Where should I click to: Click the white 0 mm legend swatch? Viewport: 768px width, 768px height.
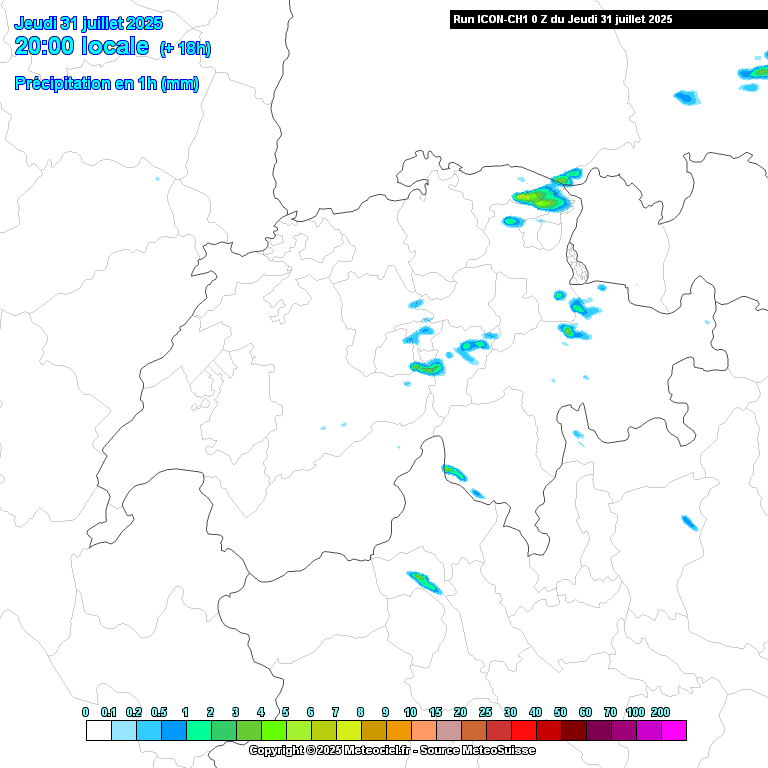coord(99,730)
